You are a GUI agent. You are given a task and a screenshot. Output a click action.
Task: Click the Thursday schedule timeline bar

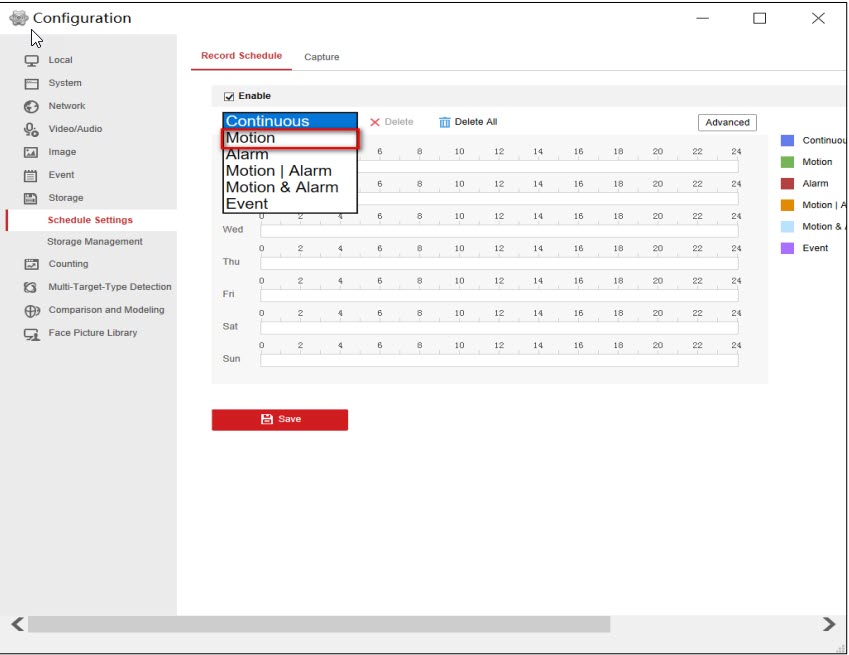[499, 264]
